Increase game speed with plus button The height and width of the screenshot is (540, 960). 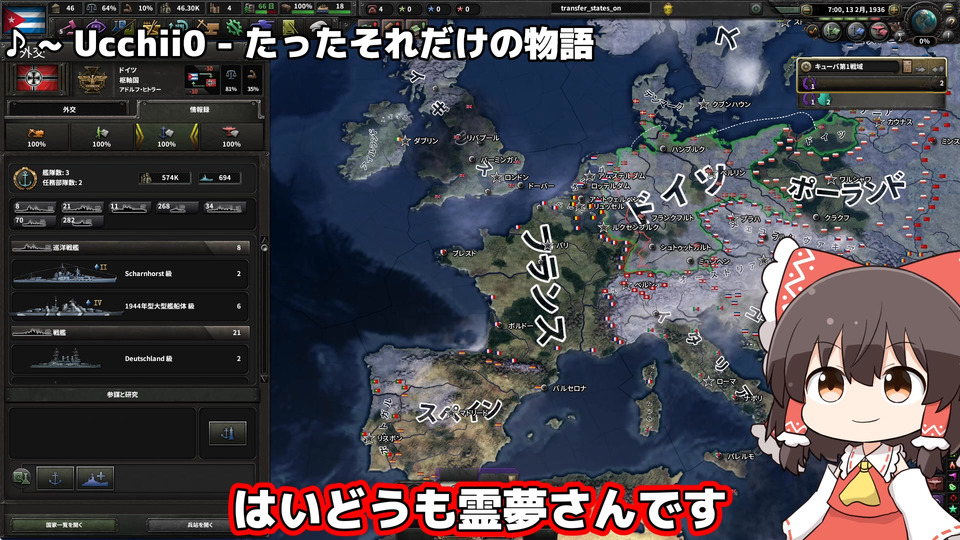pos(894,10)
